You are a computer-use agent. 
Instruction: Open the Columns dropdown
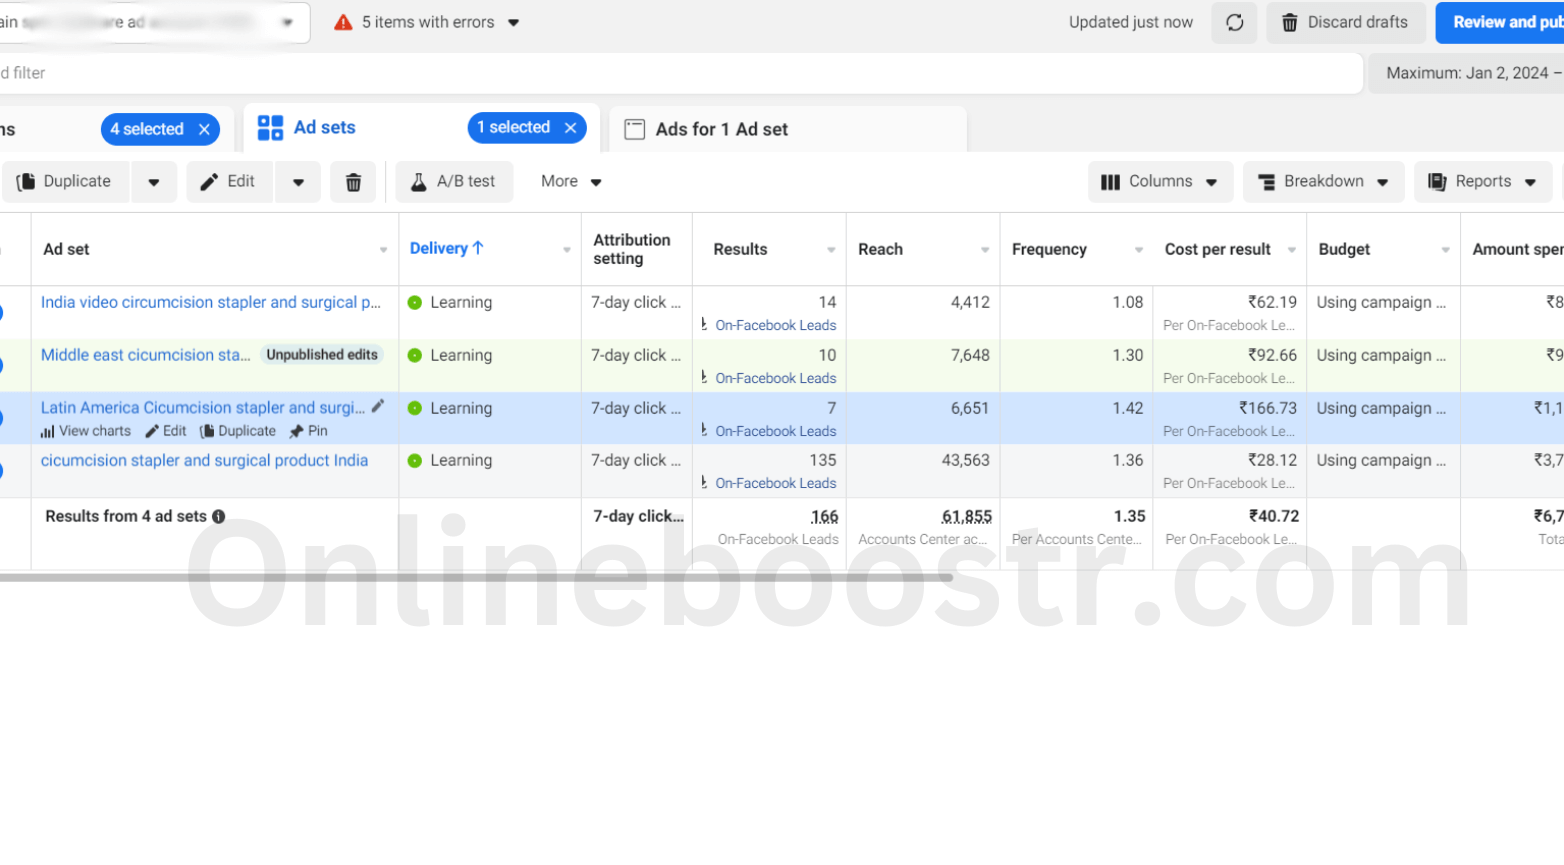coord(1160,182)
